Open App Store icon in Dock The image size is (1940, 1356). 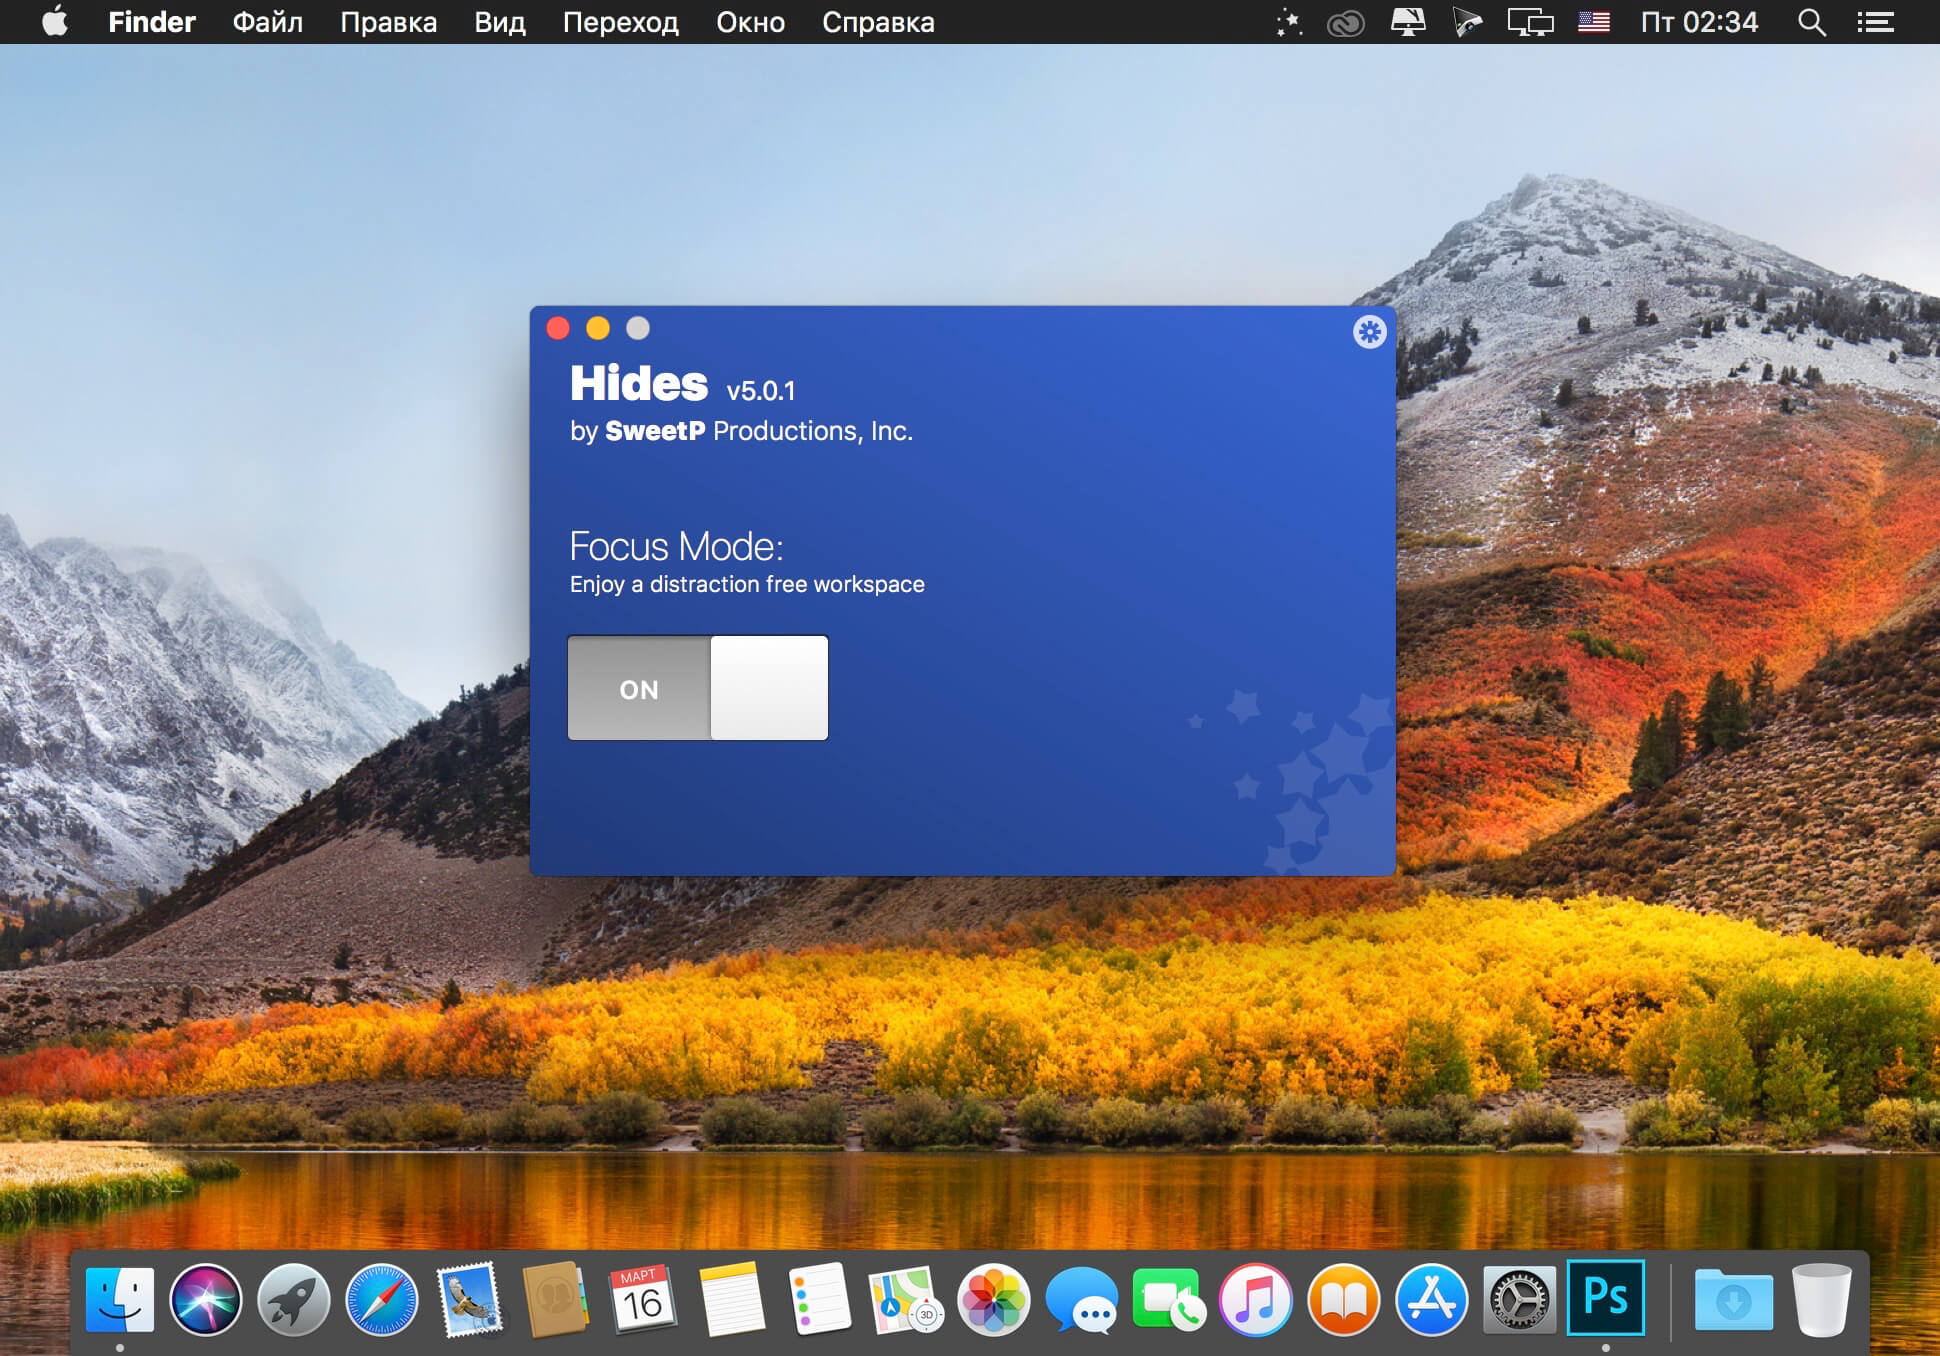coord(1431,1300)
